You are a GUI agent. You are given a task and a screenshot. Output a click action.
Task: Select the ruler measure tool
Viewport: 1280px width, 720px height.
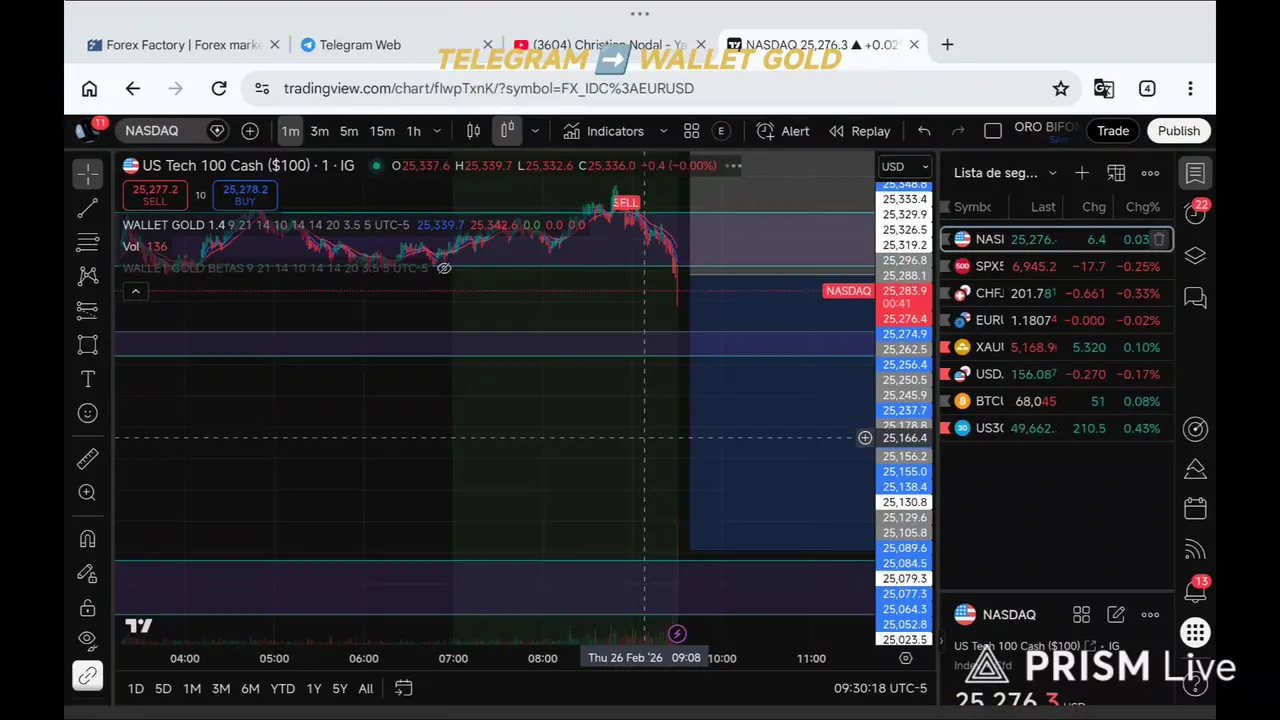click(88, 458)
